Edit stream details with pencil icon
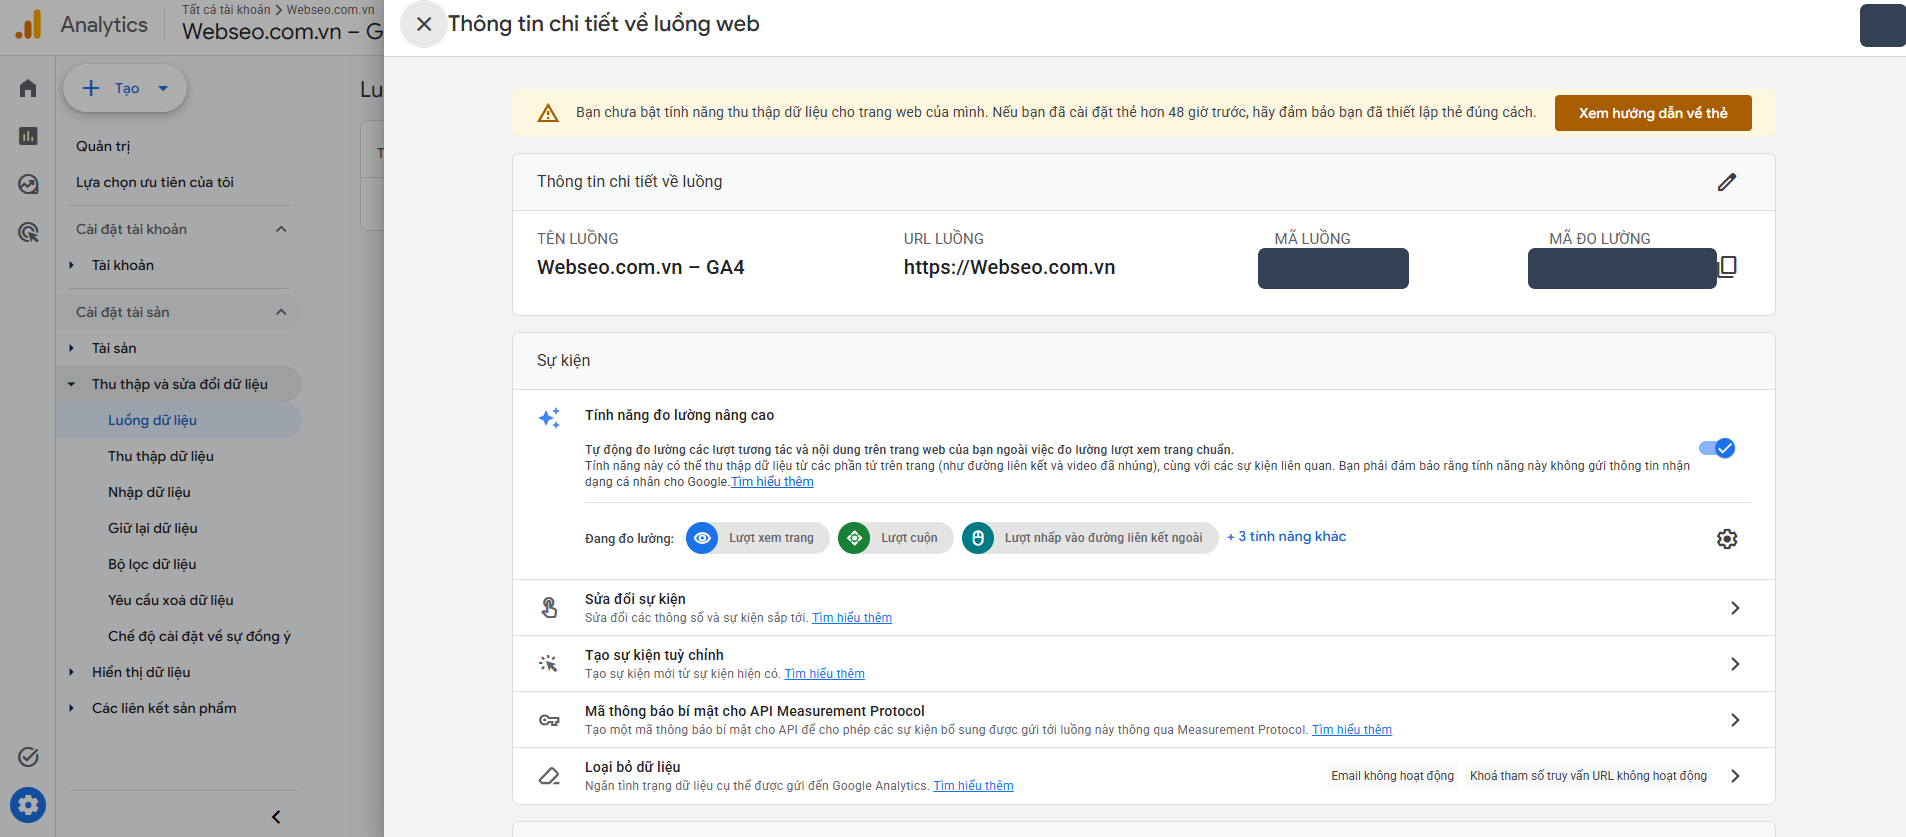Viewport: 1906px width, 837px height. point(1727,182)
